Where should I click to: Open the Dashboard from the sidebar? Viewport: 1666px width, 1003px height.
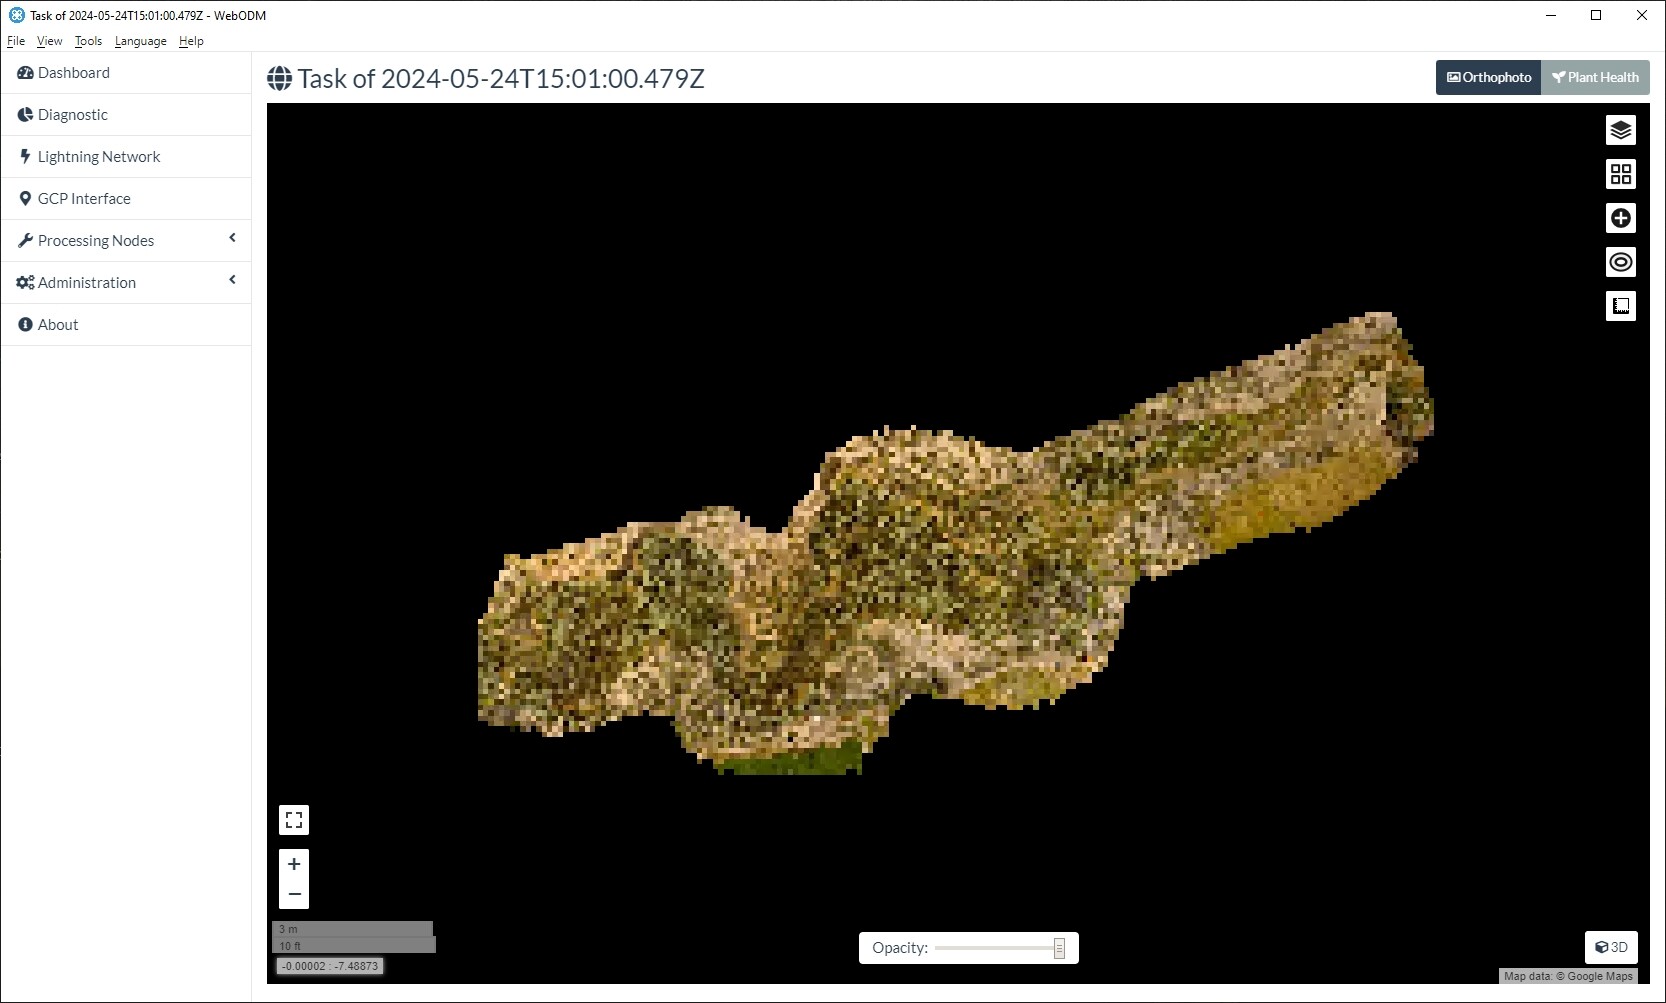coord(72,72)
